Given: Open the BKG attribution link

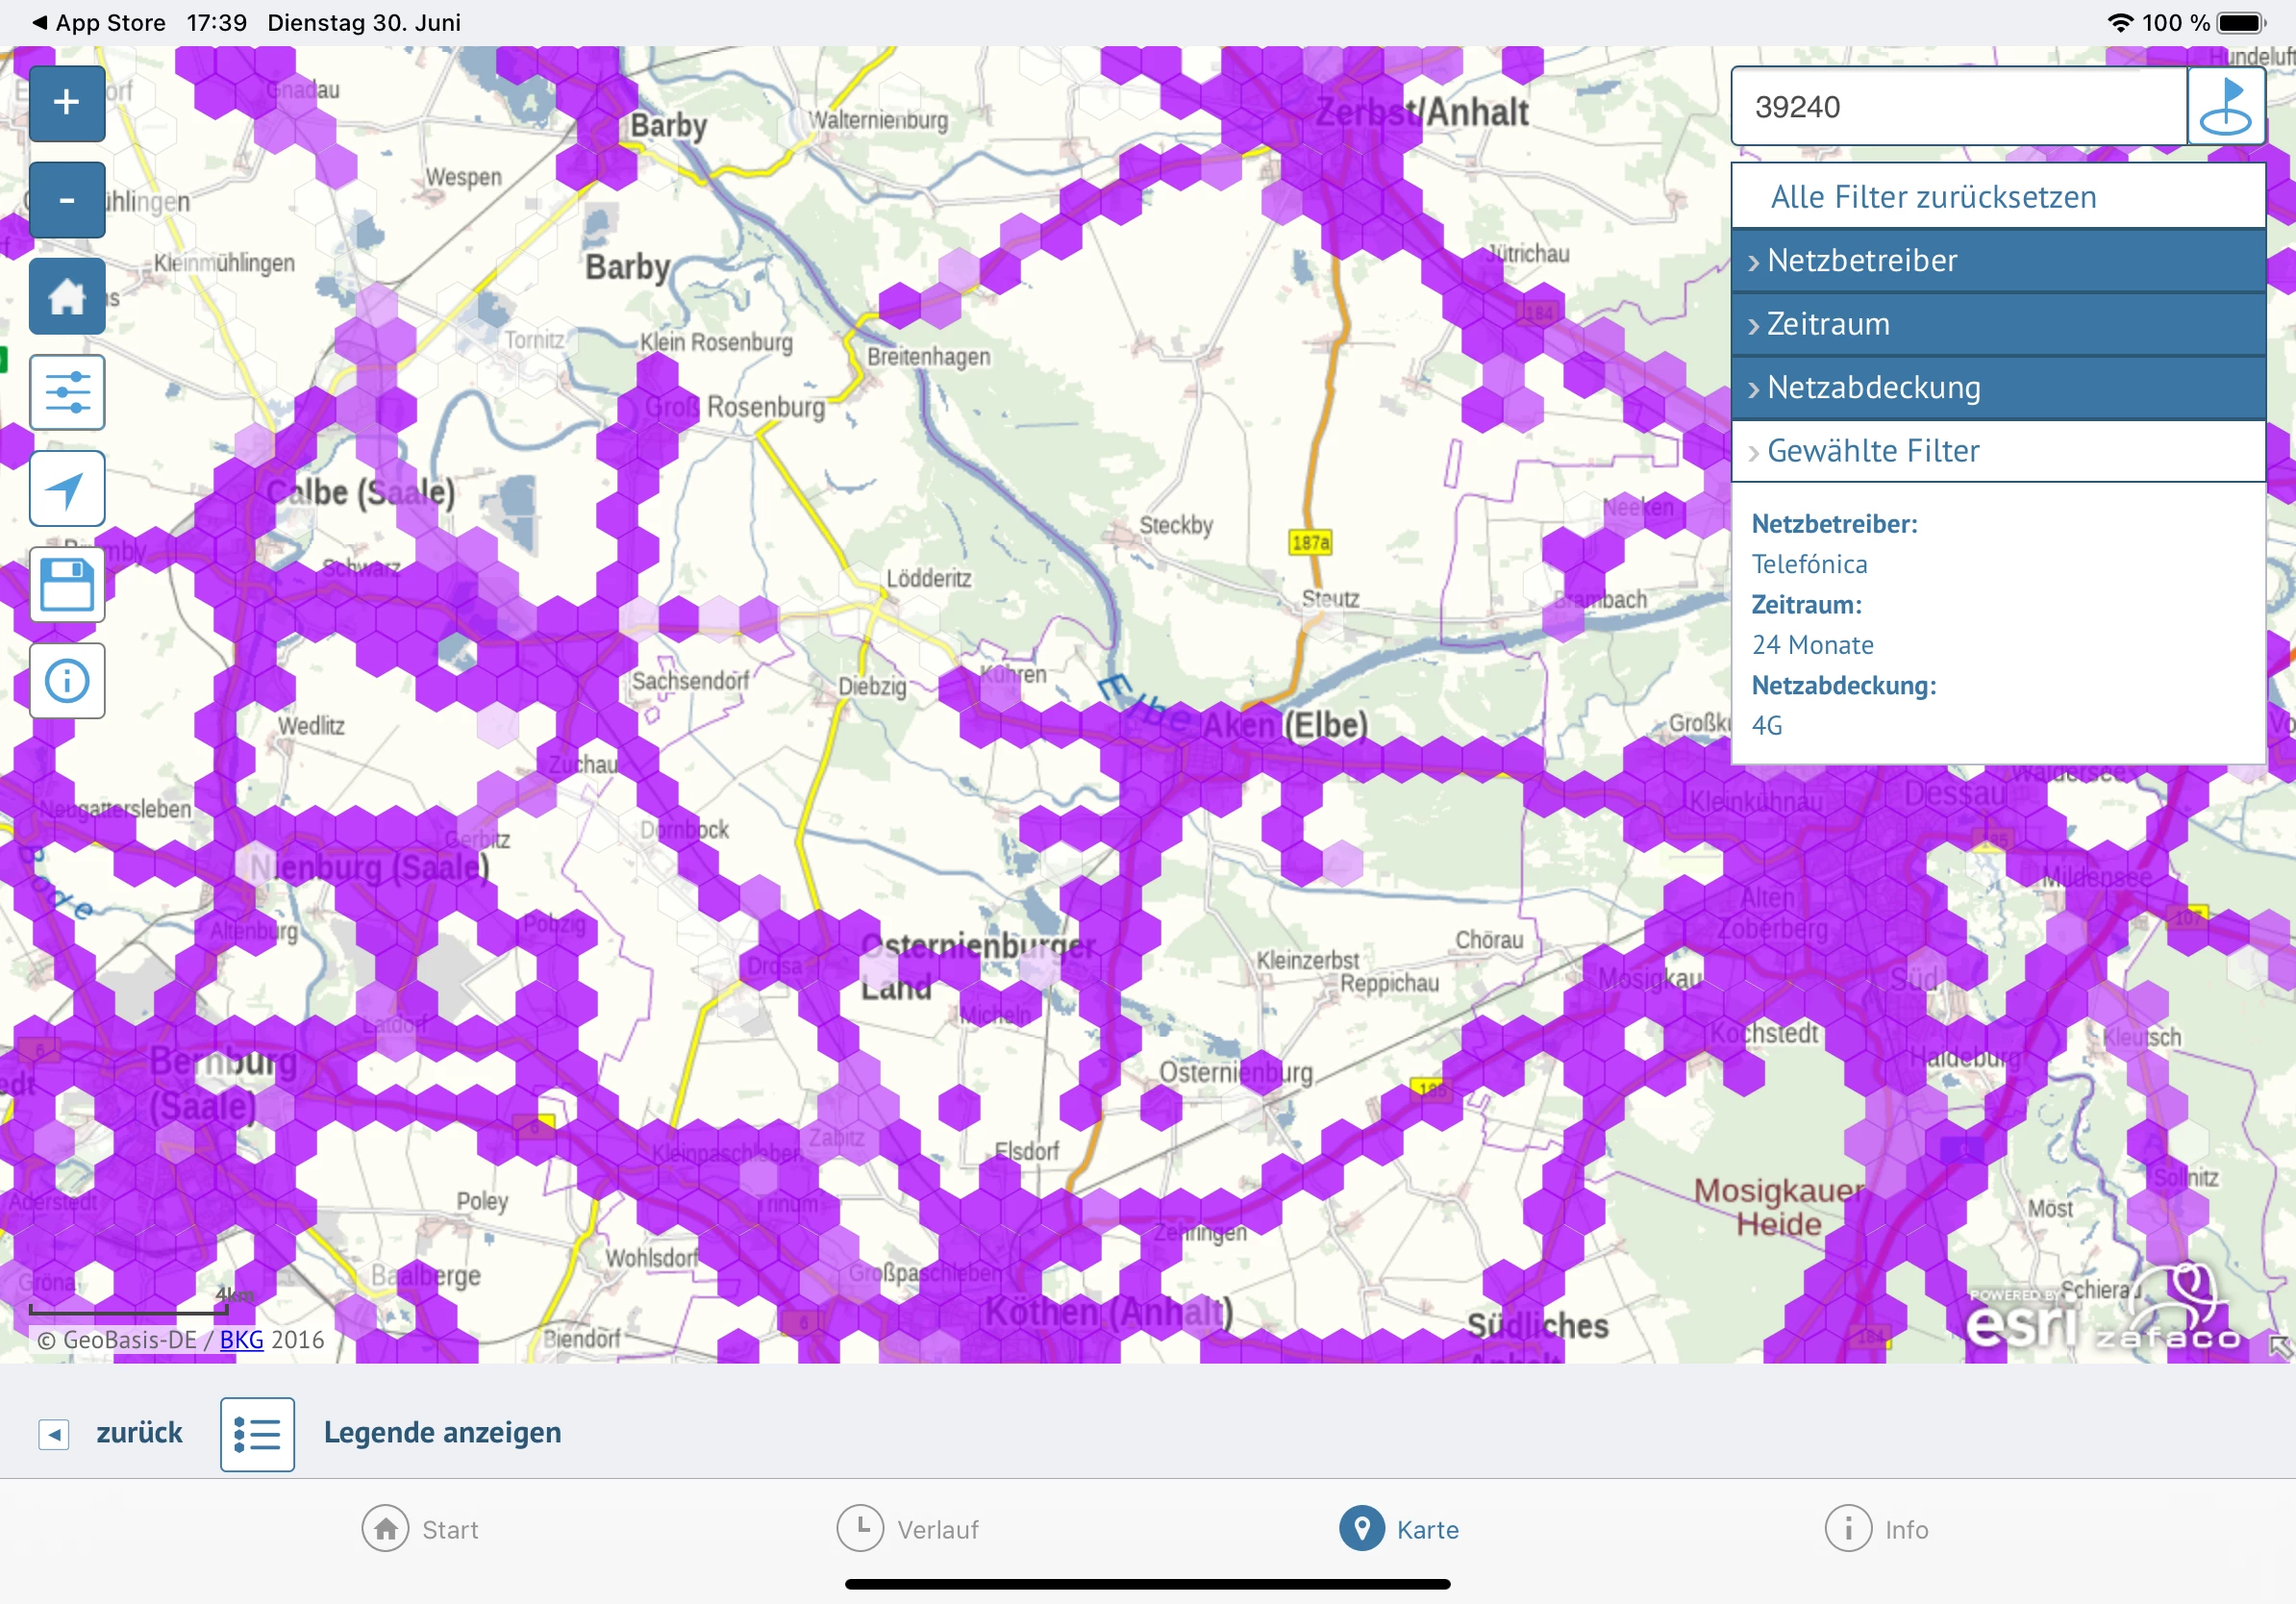Looking at the screenshot, I should pos(241,1340).
